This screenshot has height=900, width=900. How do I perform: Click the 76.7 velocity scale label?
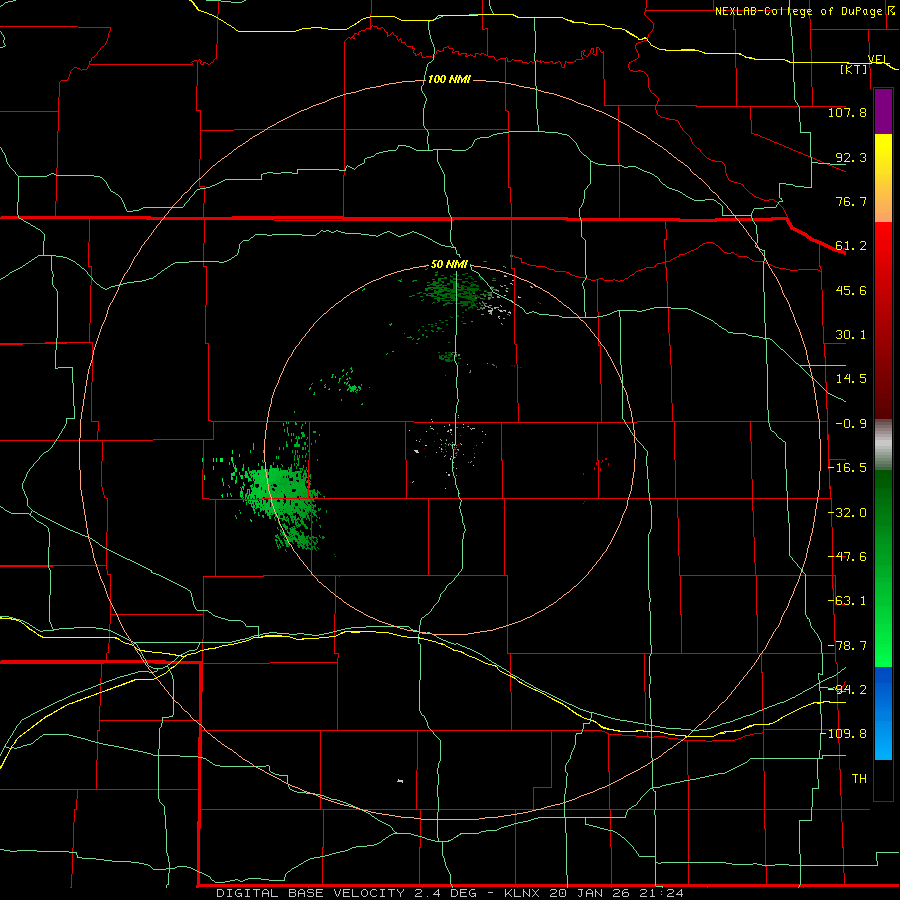pyautogui.click(x=851, y=201)
